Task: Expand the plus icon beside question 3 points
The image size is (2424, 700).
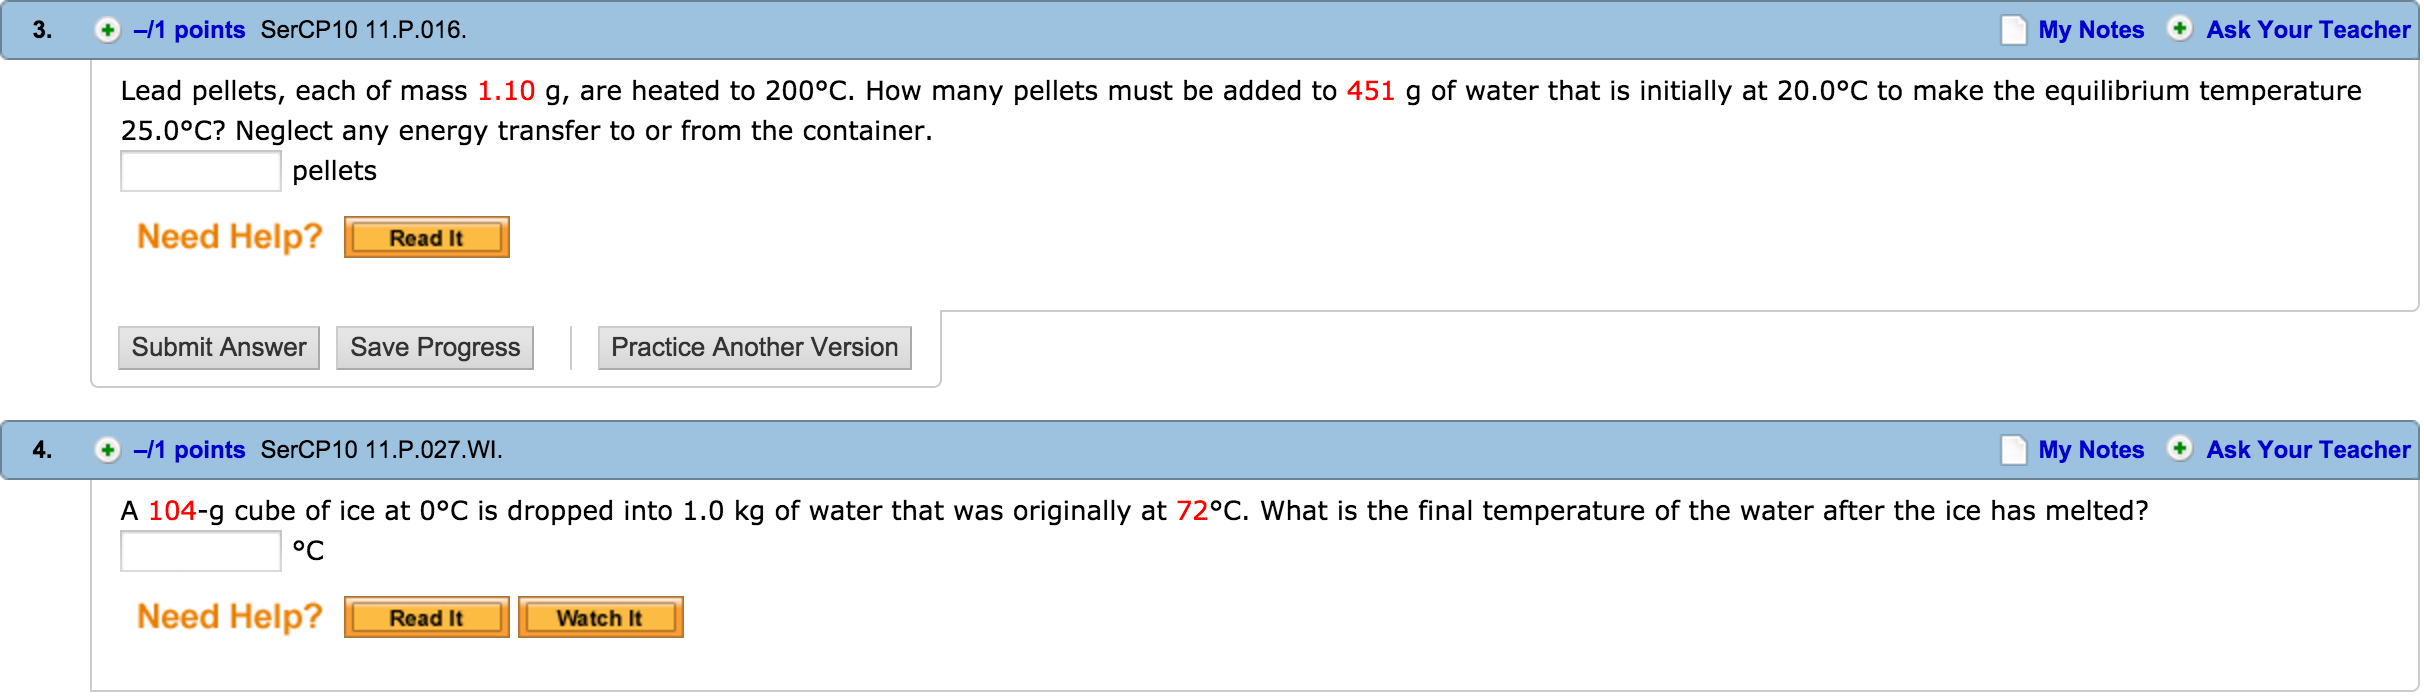Action: click(107, 30)
